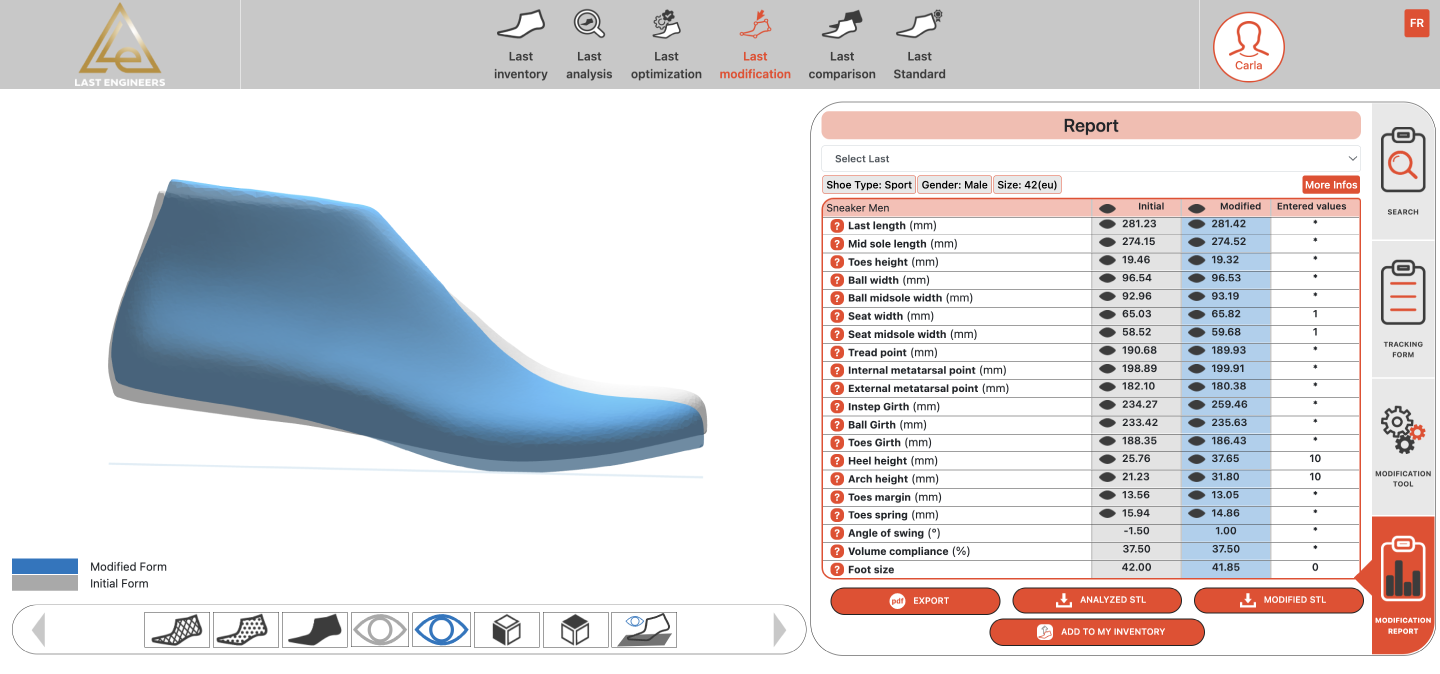Open the Tracking Form sidebar icon

click(x=1402, y=308)
